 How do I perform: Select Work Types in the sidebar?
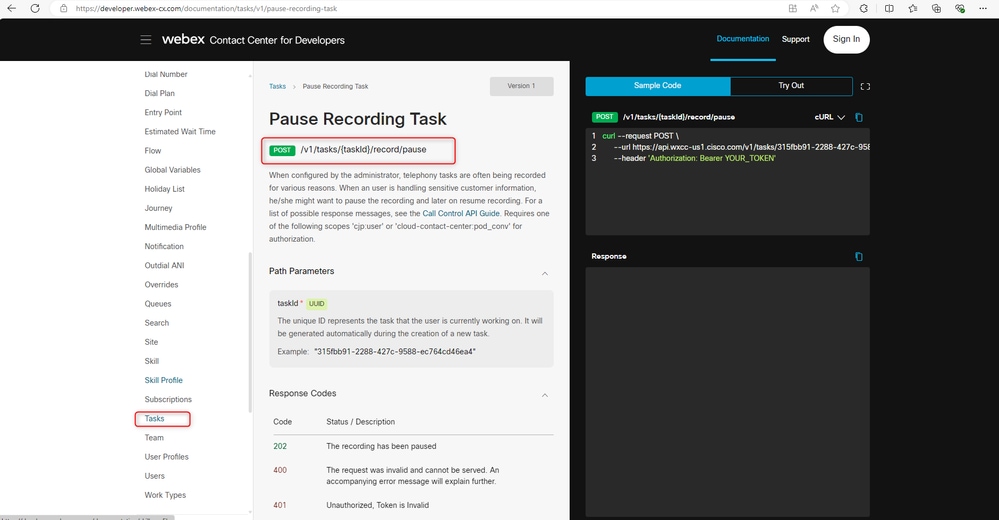(165, 495)
